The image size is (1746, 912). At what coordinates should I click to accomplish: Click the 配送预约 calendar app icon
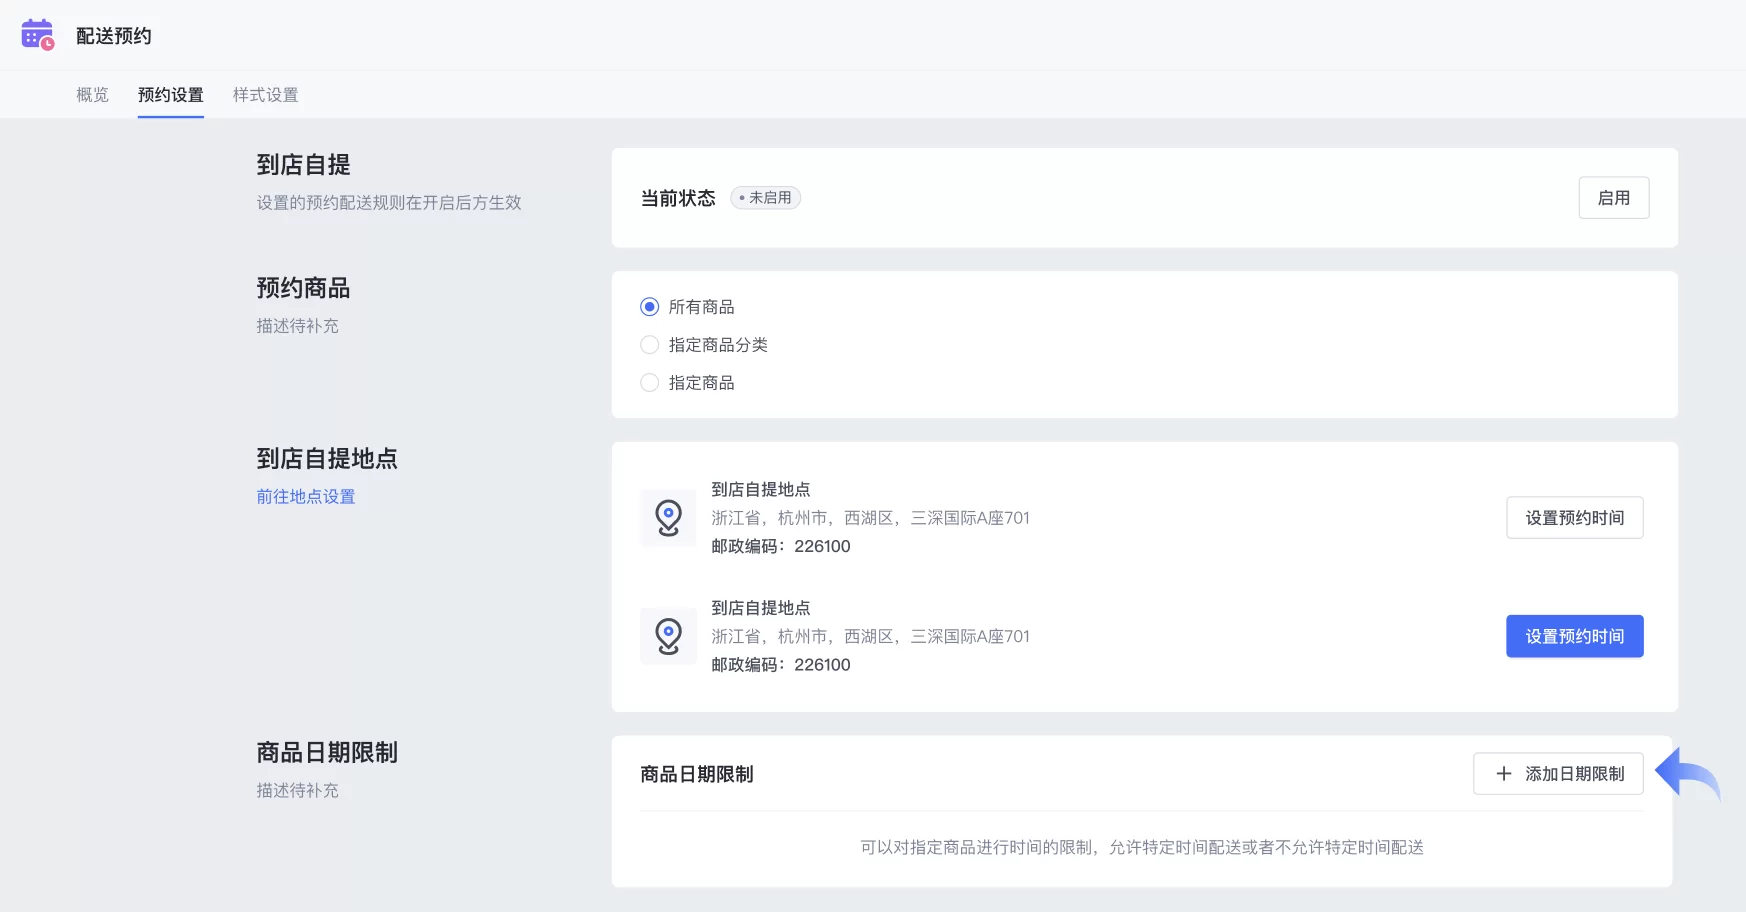pyautogui.click(x=37, y=33)
